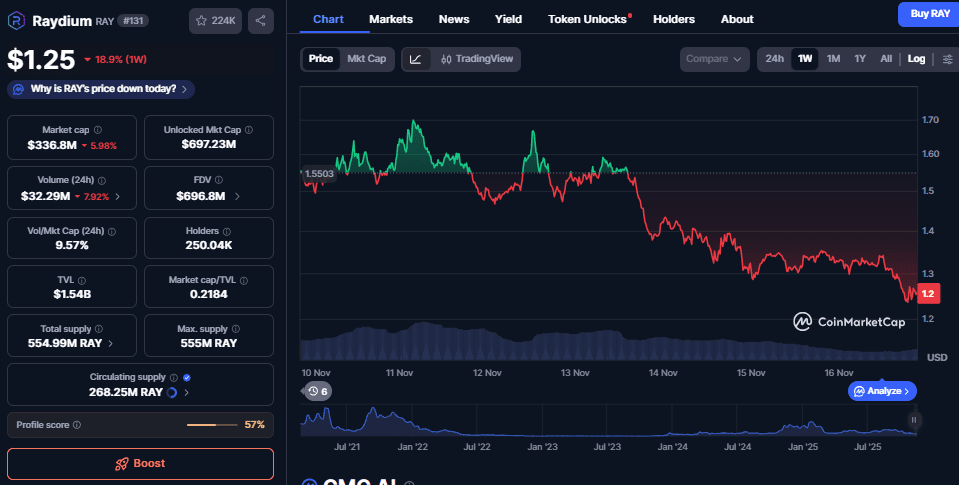Viewport: 959px width, 485px height.
Task: Click the history events badge showing 6
Action: tap(318, 391)
